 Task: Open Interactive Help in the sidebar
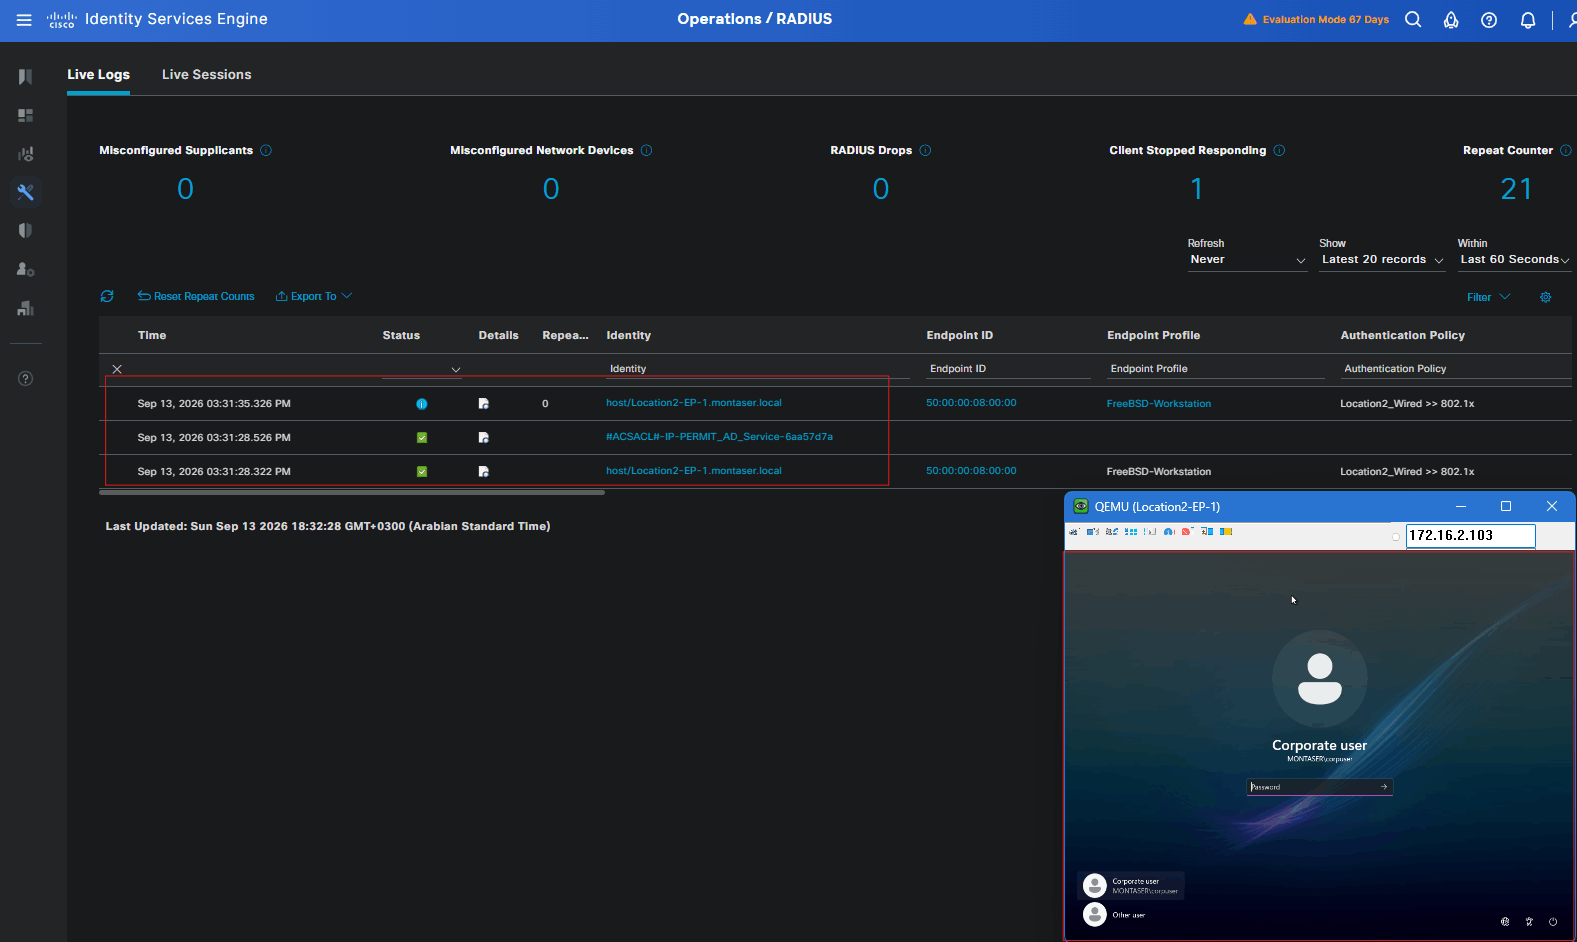click(26, 379)
